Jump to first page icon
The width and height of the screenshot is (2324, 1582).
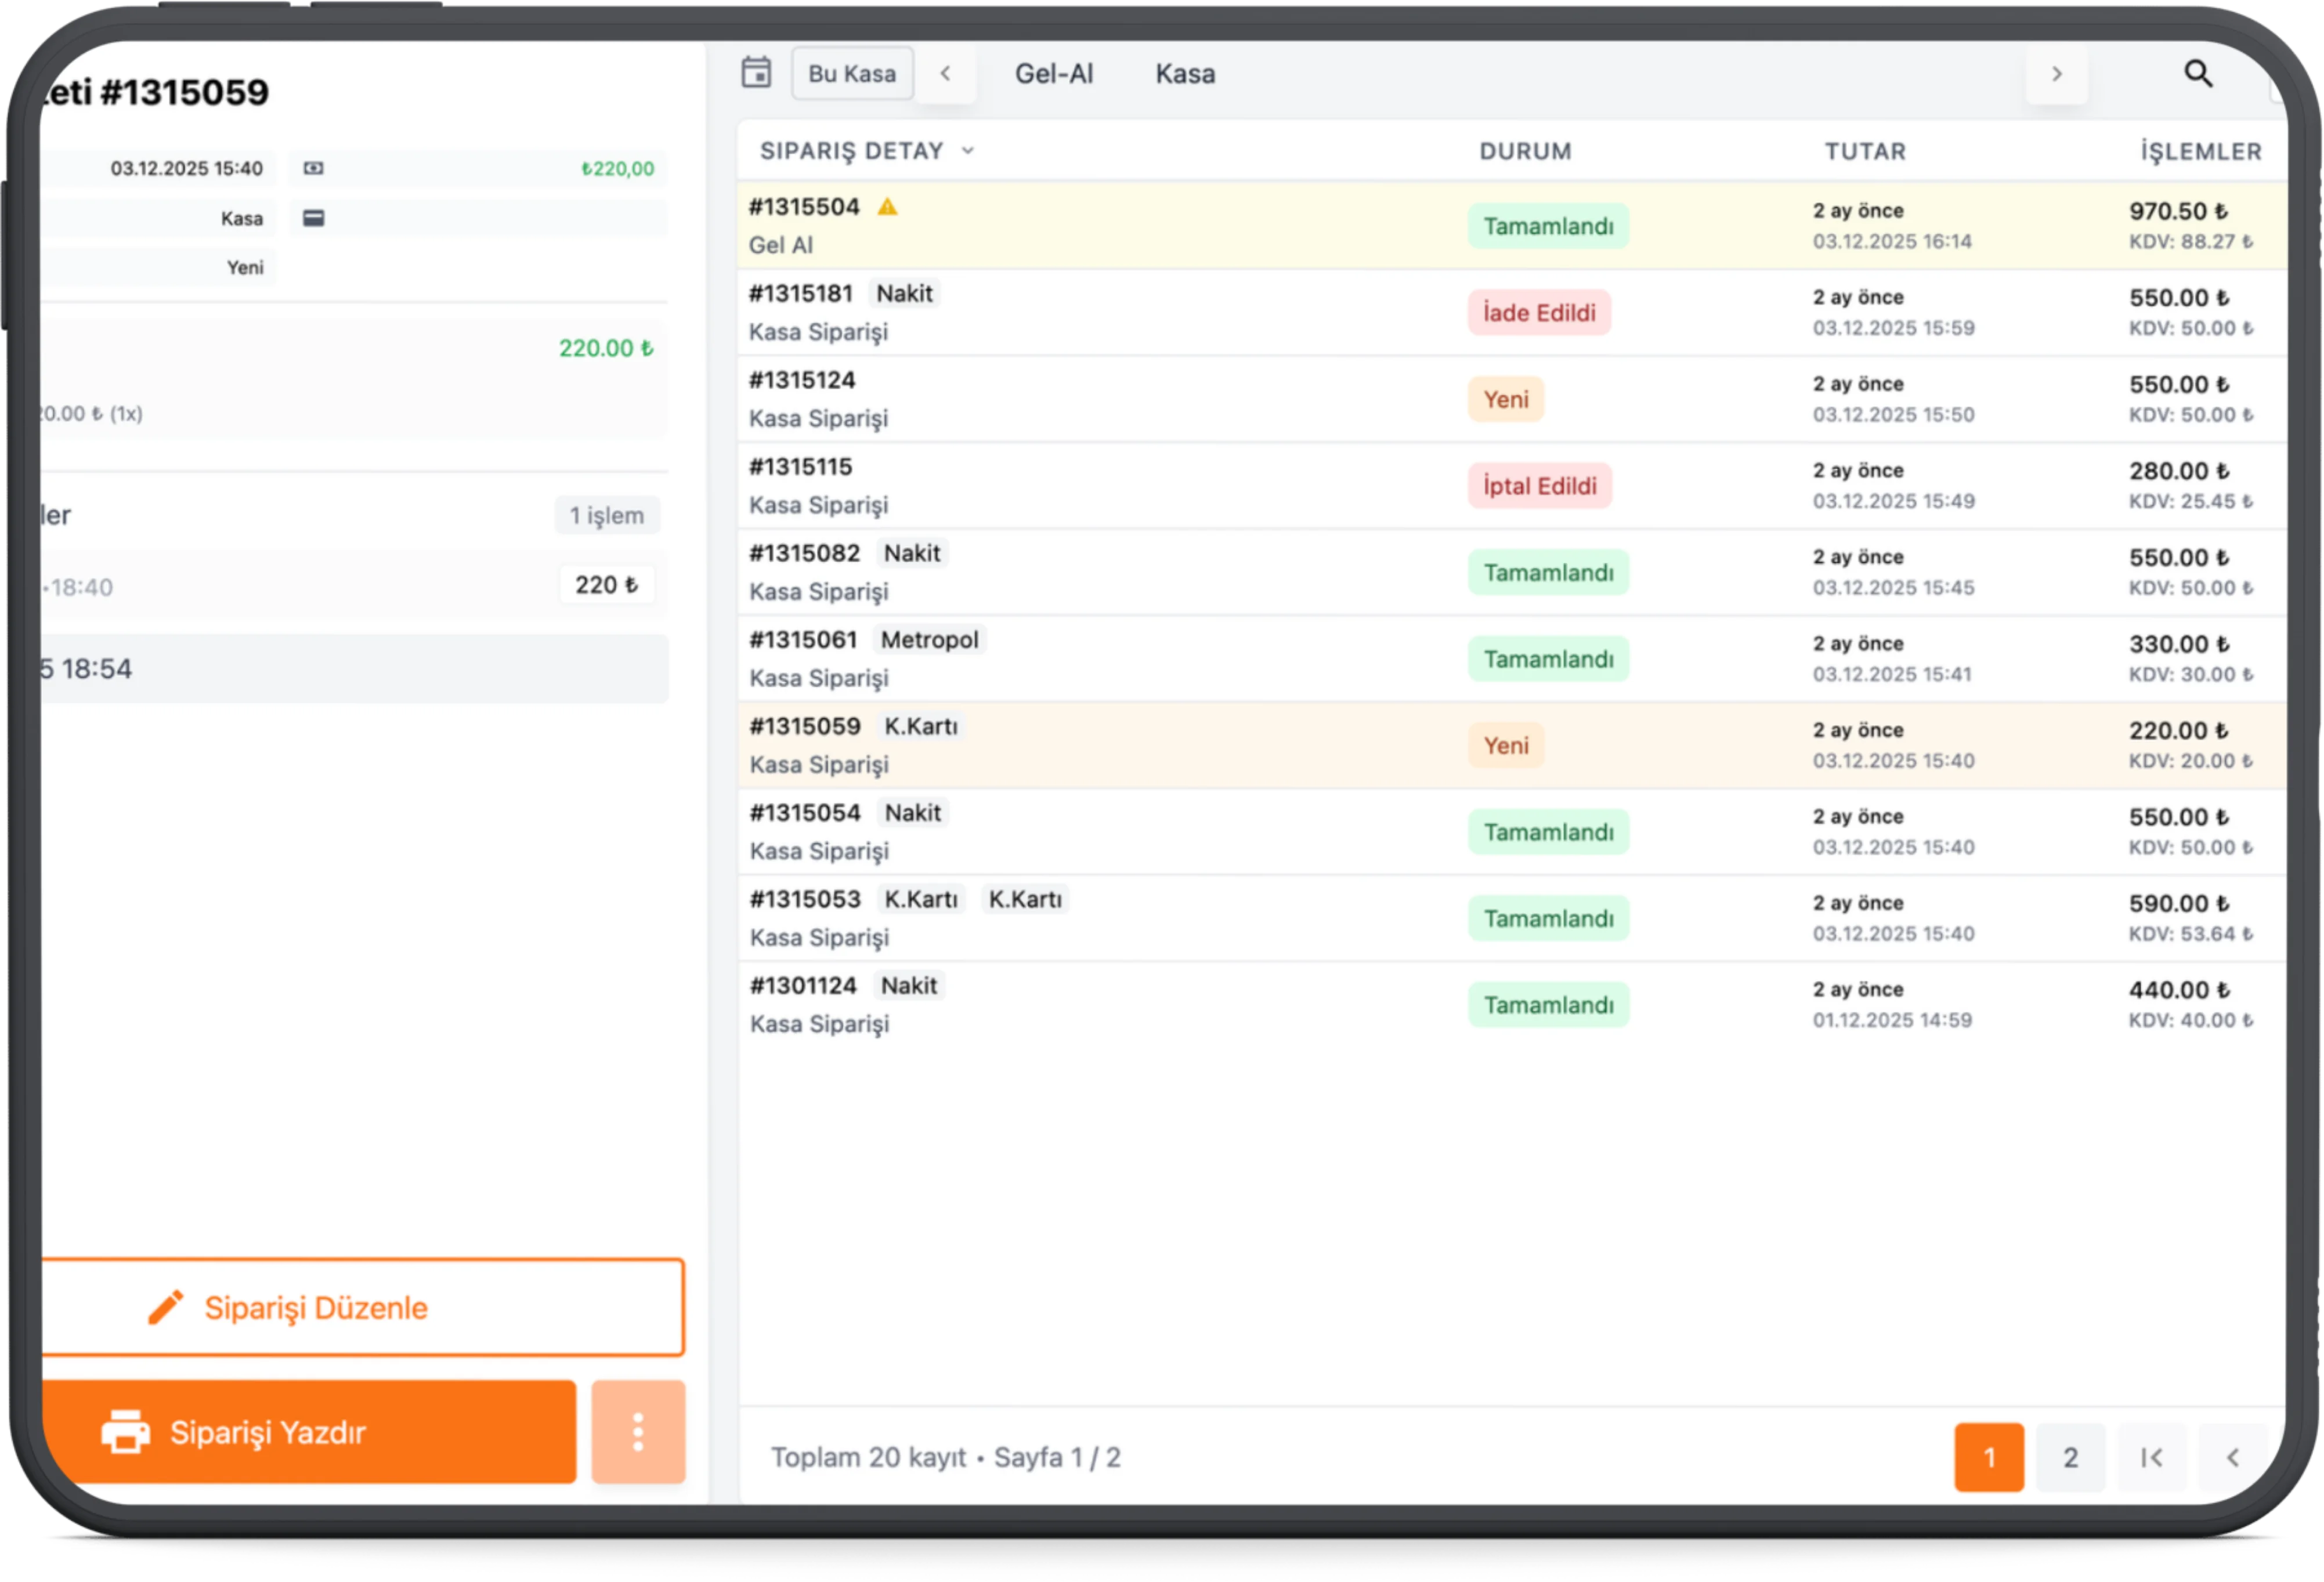pos(2151,1457)
